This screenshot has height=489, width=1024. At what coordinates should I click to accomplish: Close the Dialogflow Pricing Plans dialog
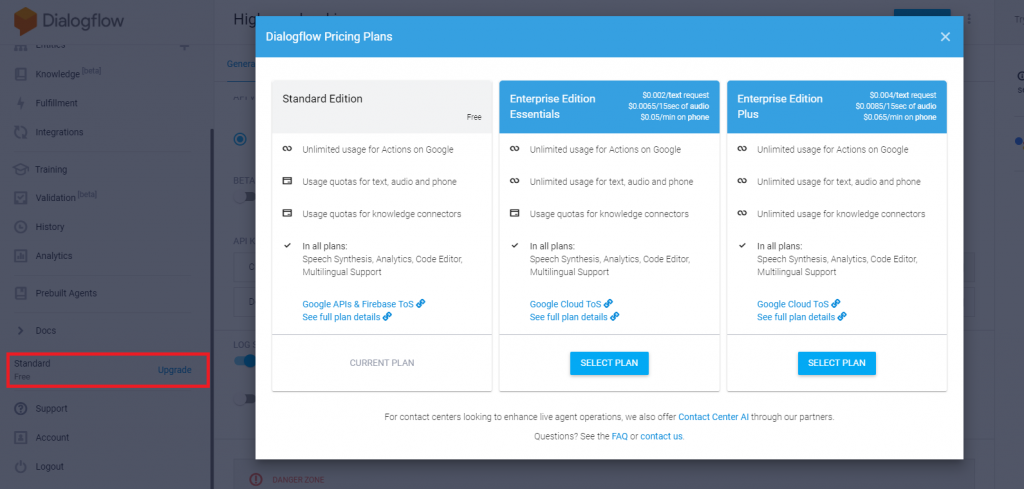coord(945,37)
